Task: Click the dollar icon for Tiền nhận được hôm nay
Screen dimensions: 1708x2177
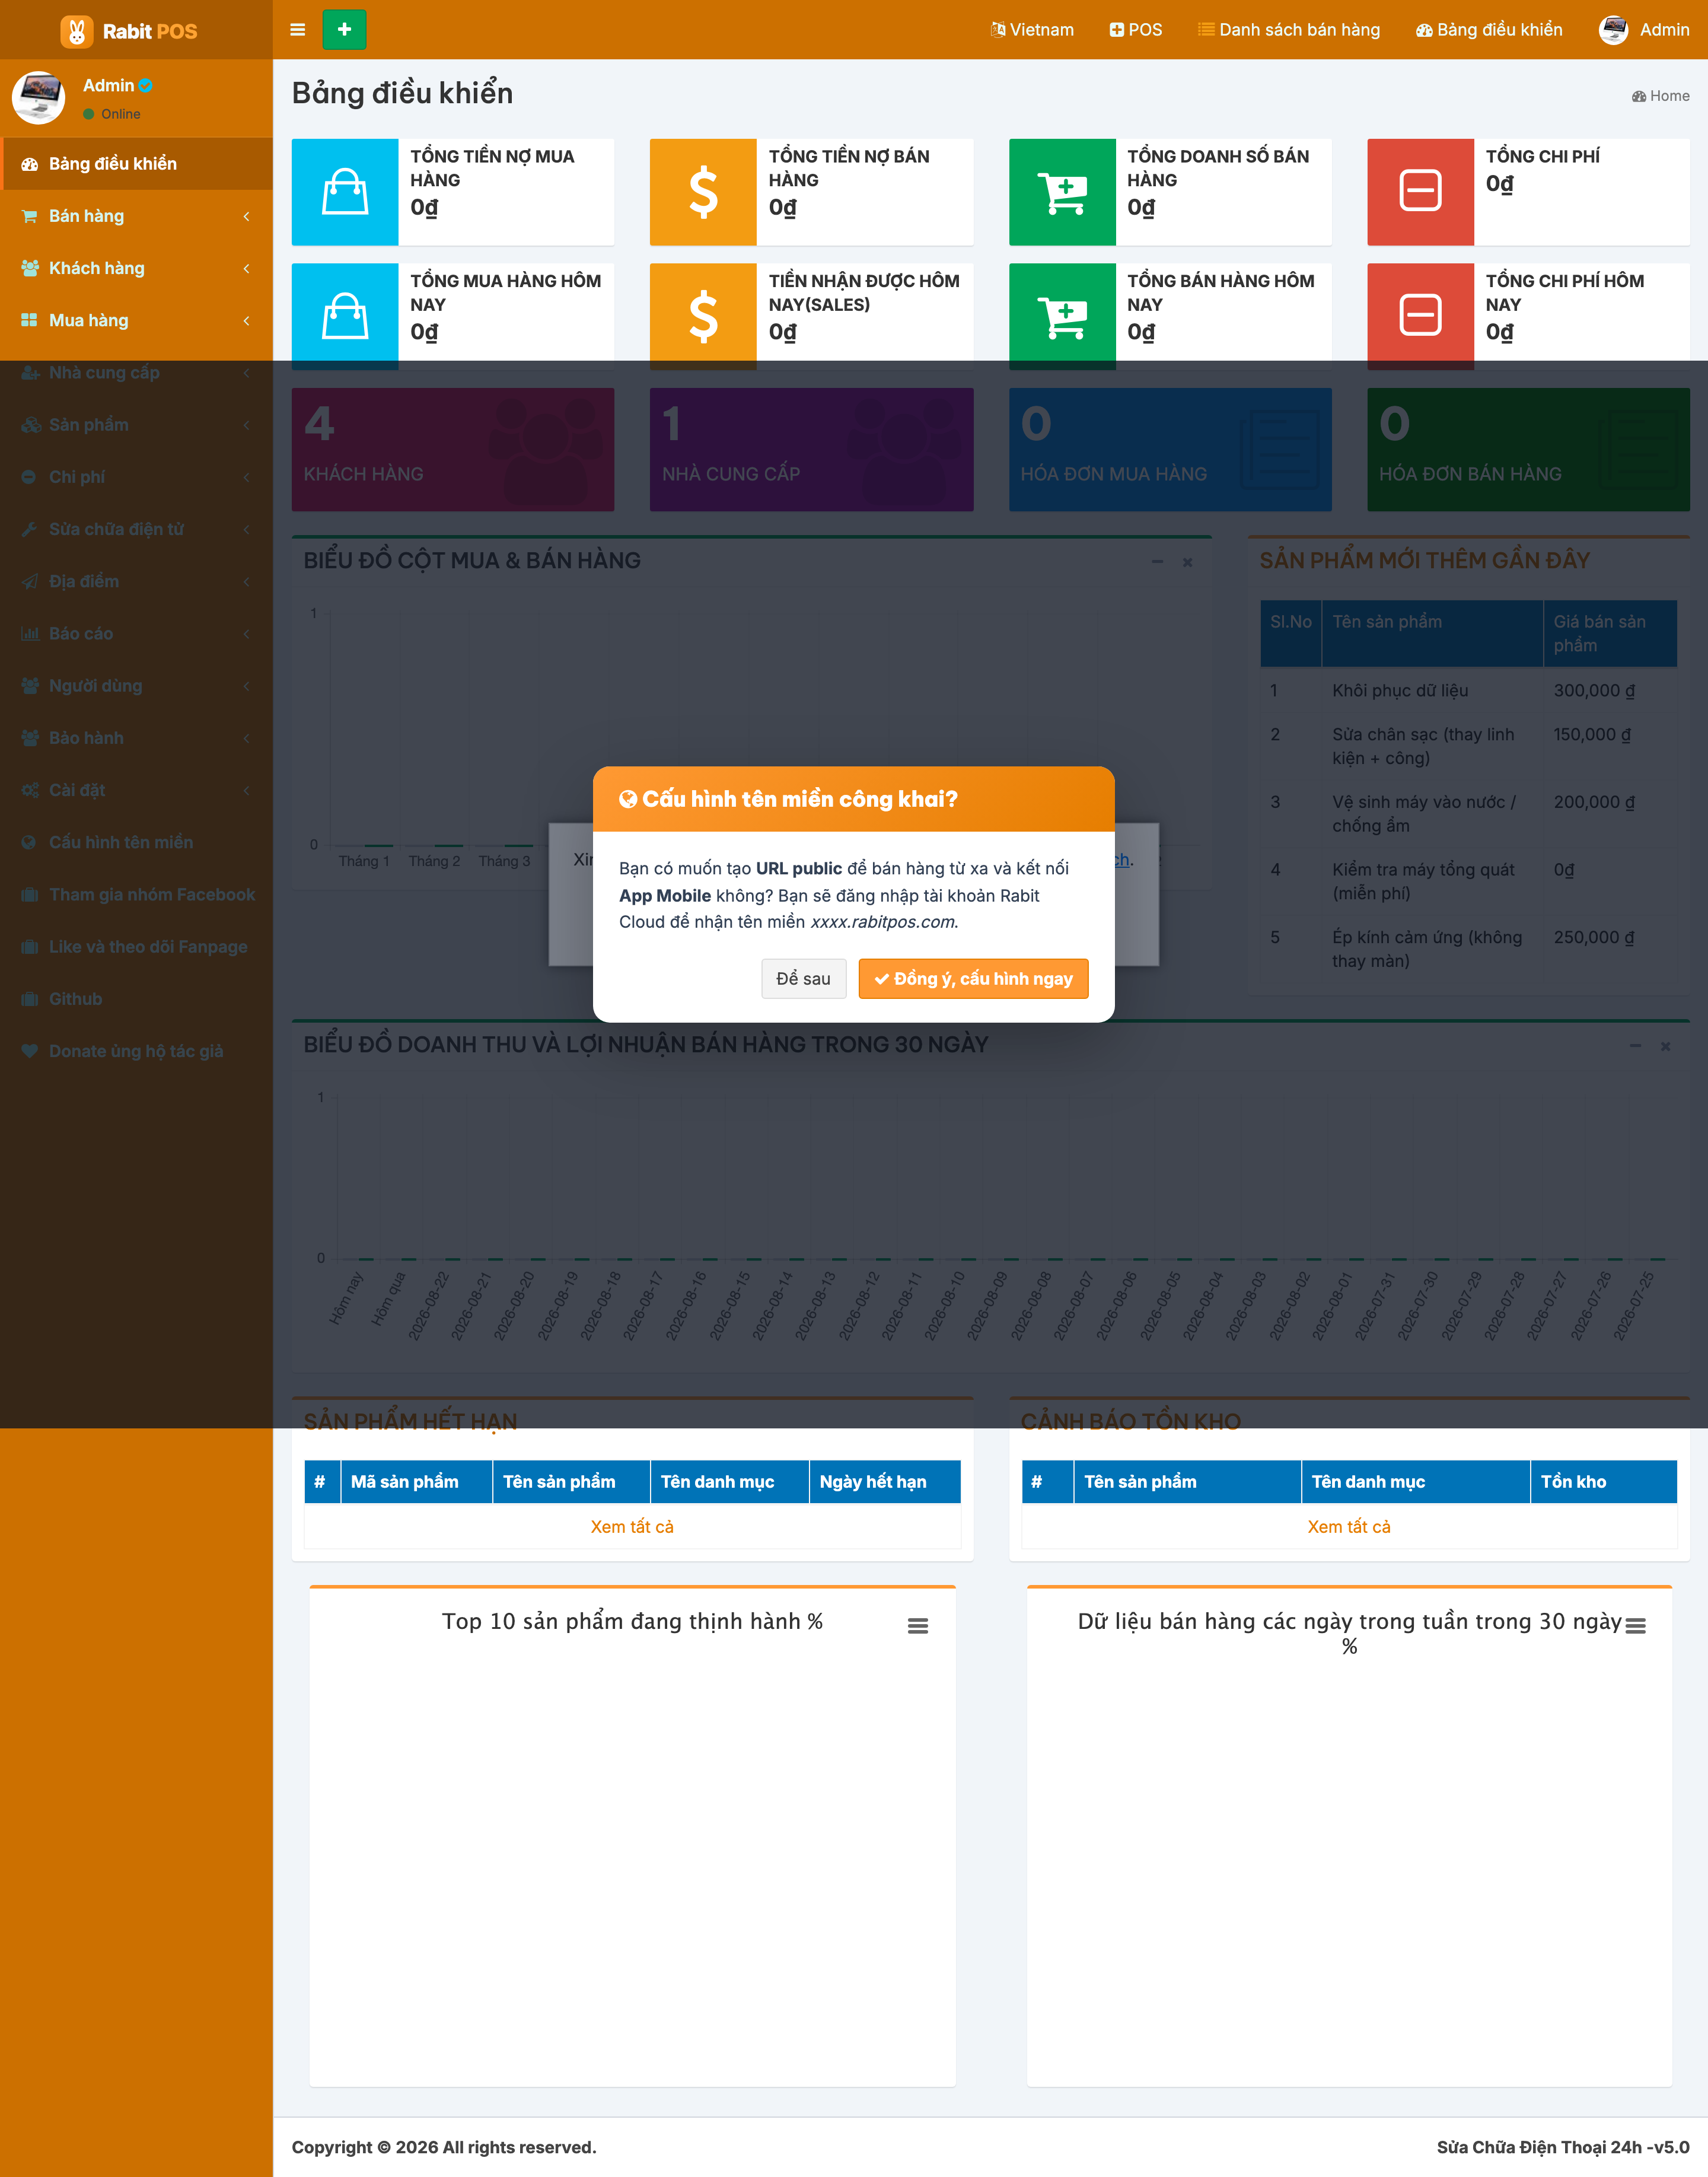Action: [703, 316]
